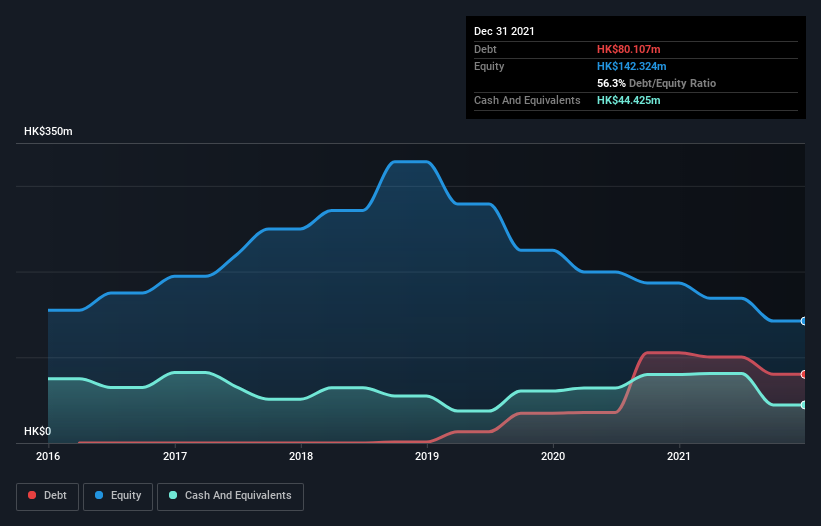Click Cash And Equivalents label in tooltip
Screen dimensions: 821x526
tap(527, 100)
